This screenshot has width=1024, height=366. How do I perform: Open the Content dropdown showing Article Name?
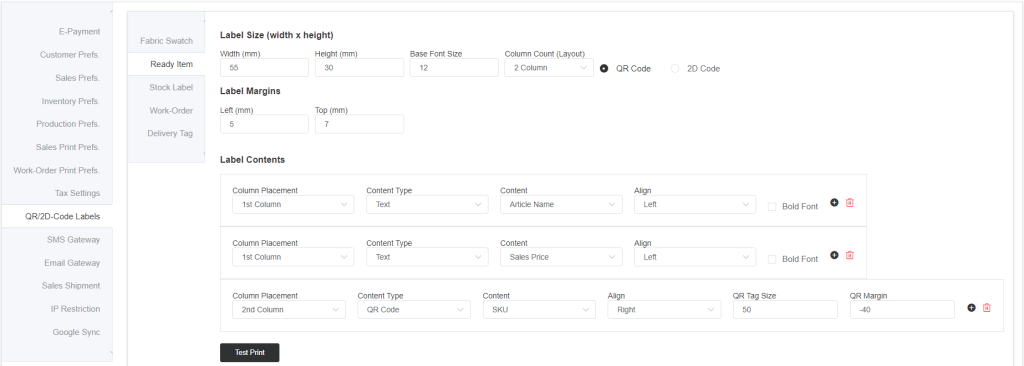pos(561,204)
